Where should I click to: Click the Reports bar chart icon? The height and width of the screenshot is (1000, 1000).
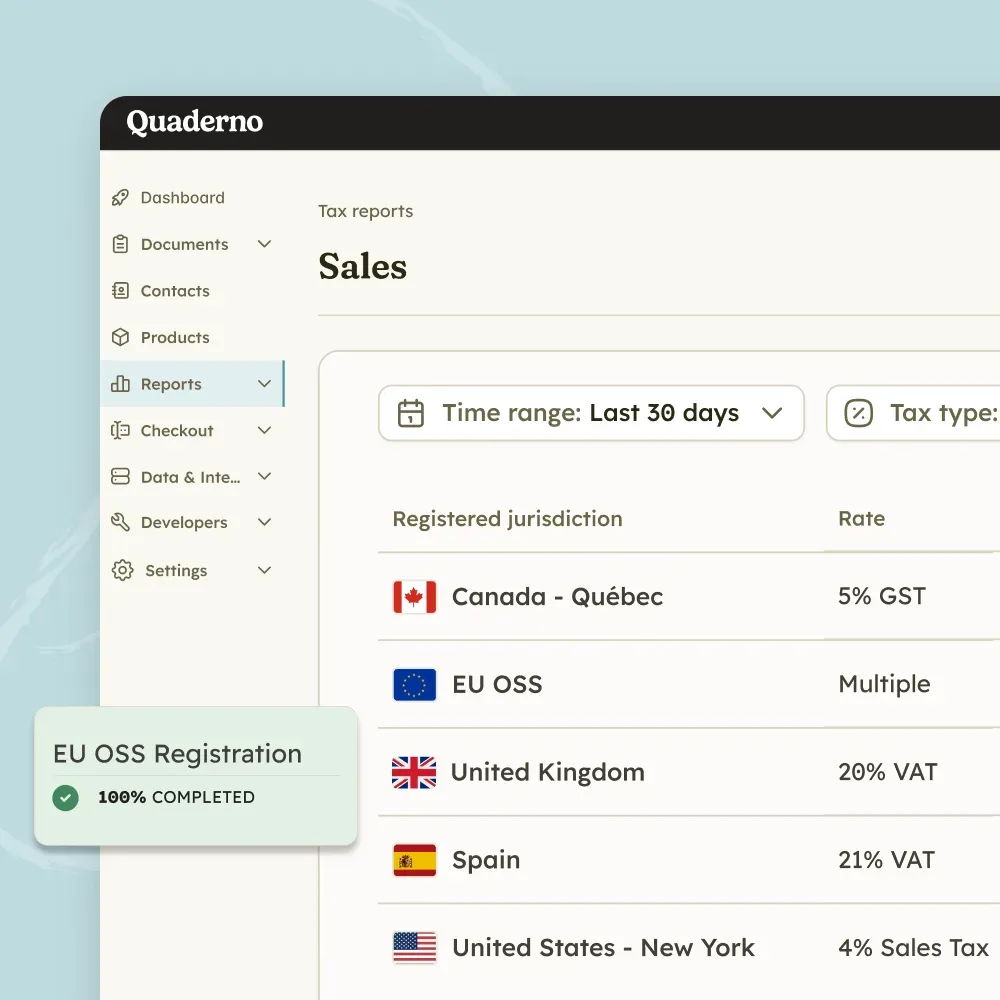pos(120,384)
